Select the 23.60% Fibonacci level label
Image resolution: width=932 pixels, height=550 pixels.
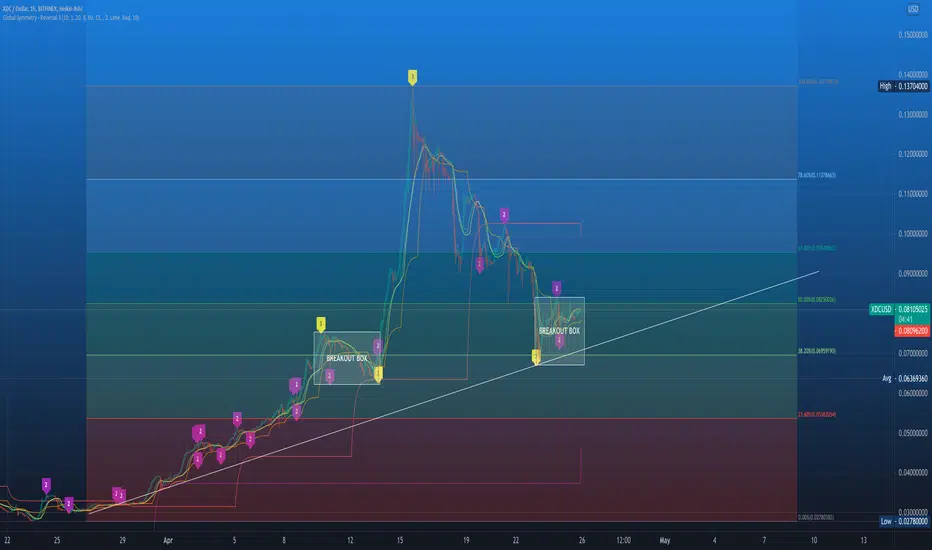point(817,414)
